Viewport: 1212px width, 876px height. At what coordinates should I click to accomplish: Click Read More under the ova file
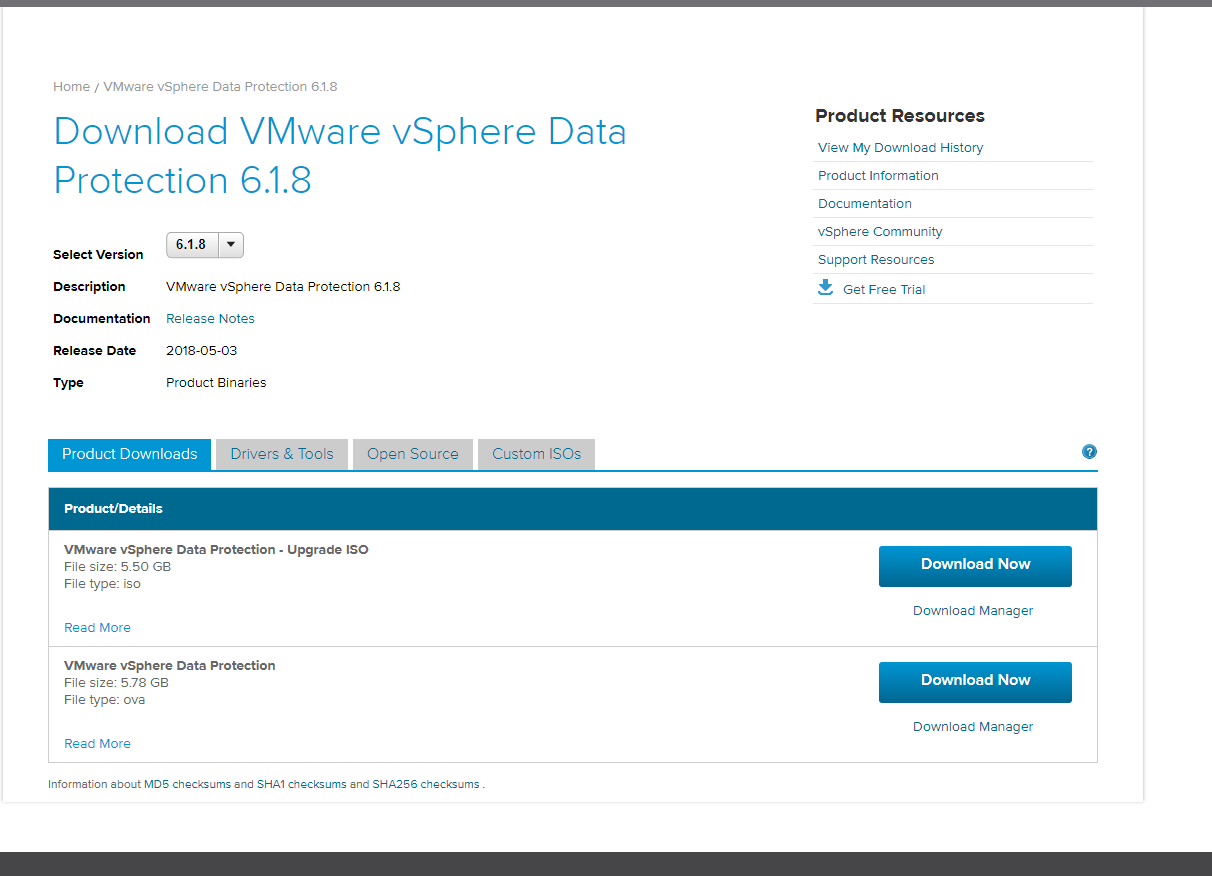tap(97, 744)
